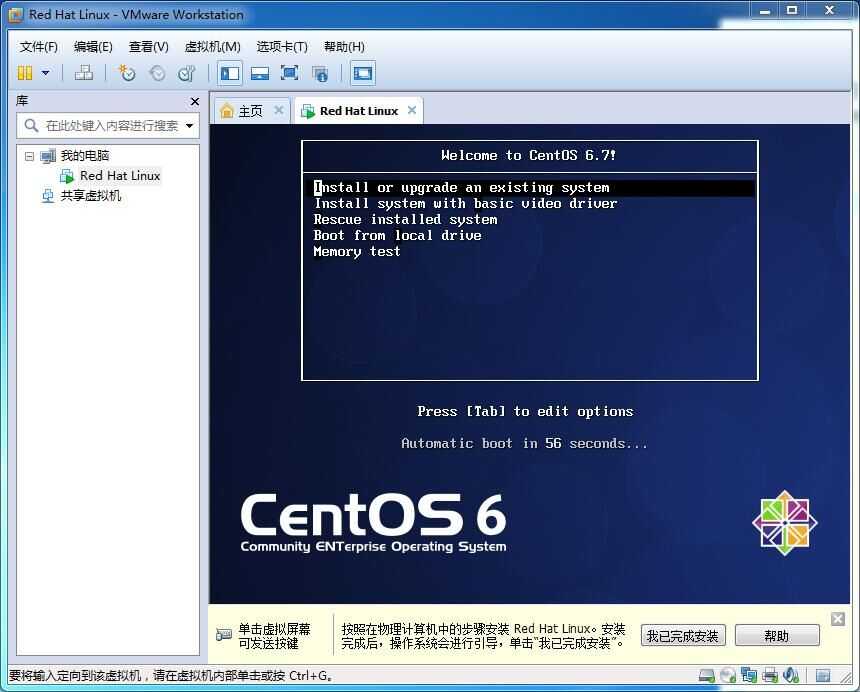Toggle the library sidebar view icon
Viewport: 860px width, 692px height.
(x=230, y=73)
